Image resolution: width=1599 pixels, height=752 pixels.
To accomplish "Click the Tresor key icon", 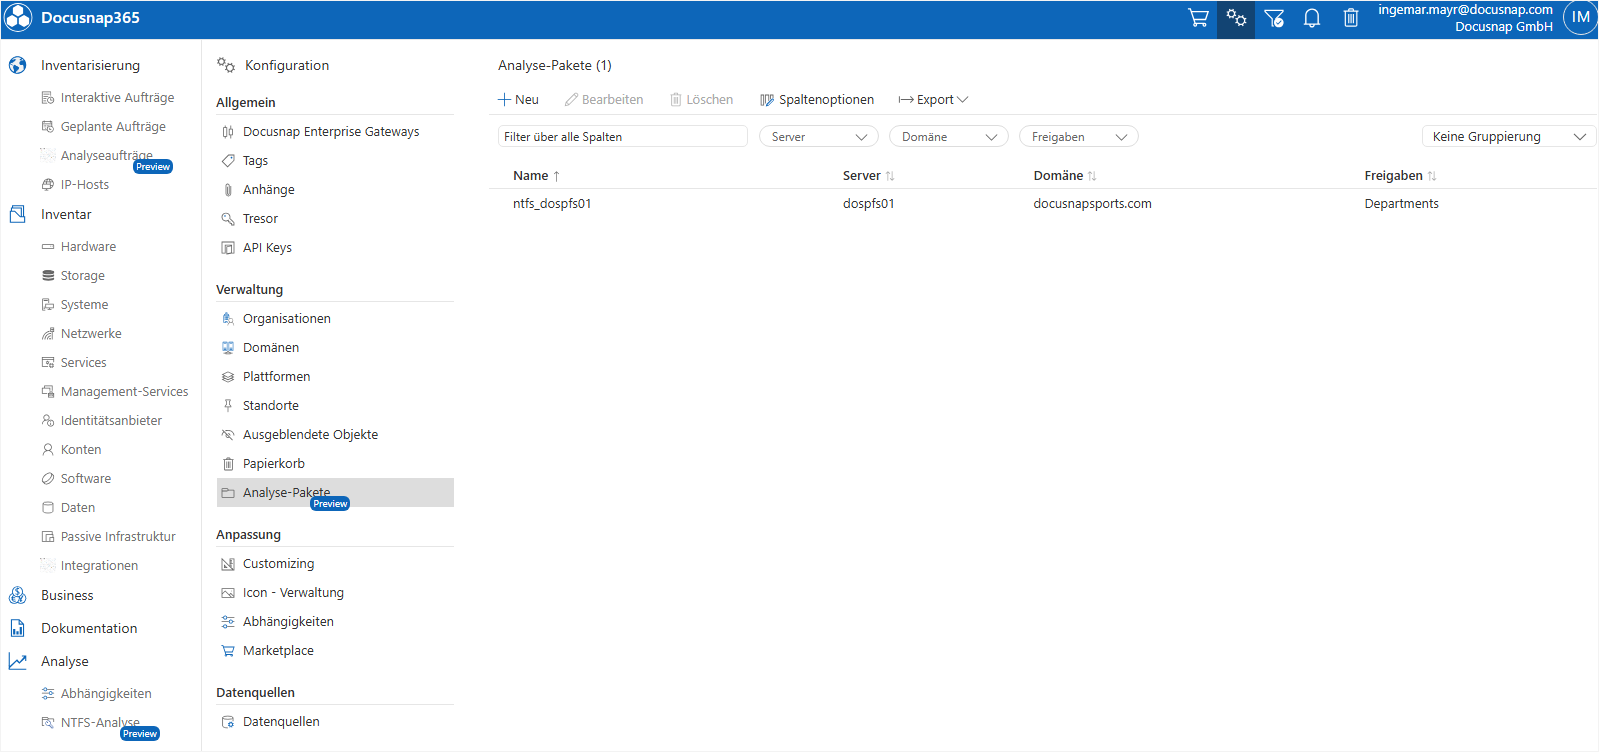I will [x=228, y=219].
